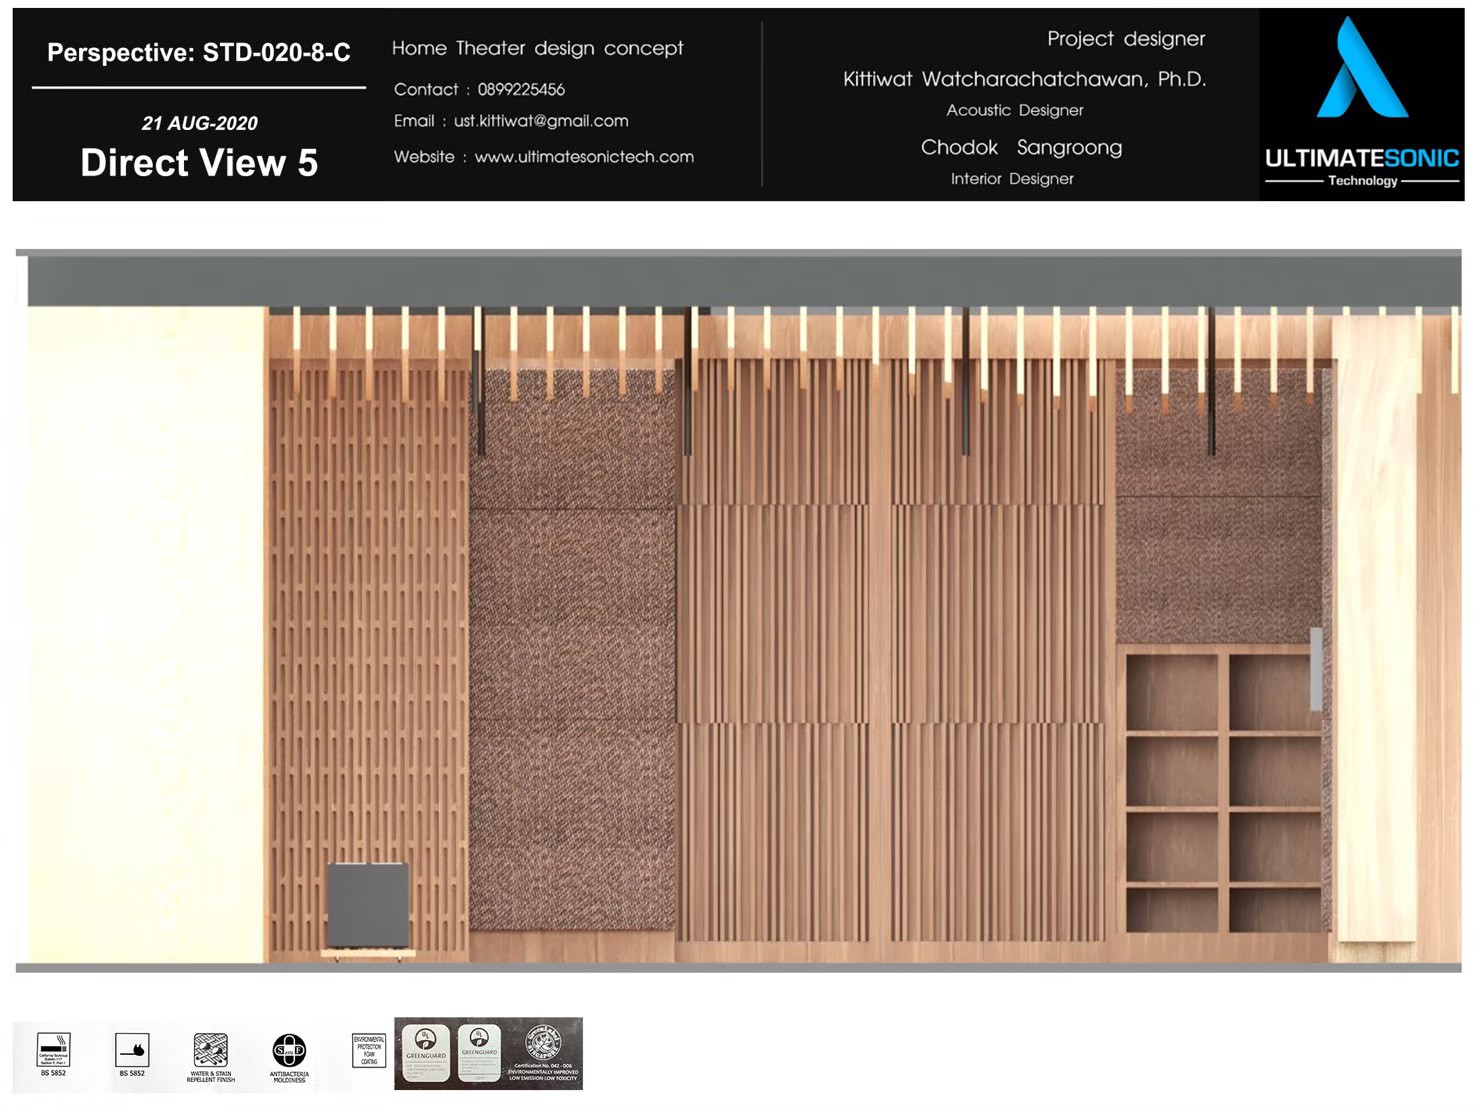The image size is (1479, 1109).
Task: Select the 21 AUG-2020 date text
Action: point(199,124)
